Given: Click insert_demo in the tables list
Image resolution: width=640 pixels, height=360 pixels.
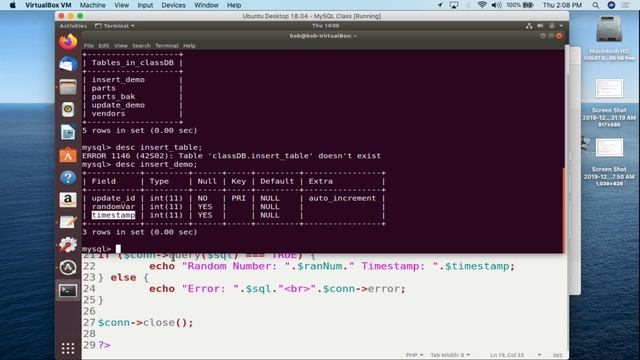Looking at the screenshot, I should pyautogui.click(x=118, y=80).
